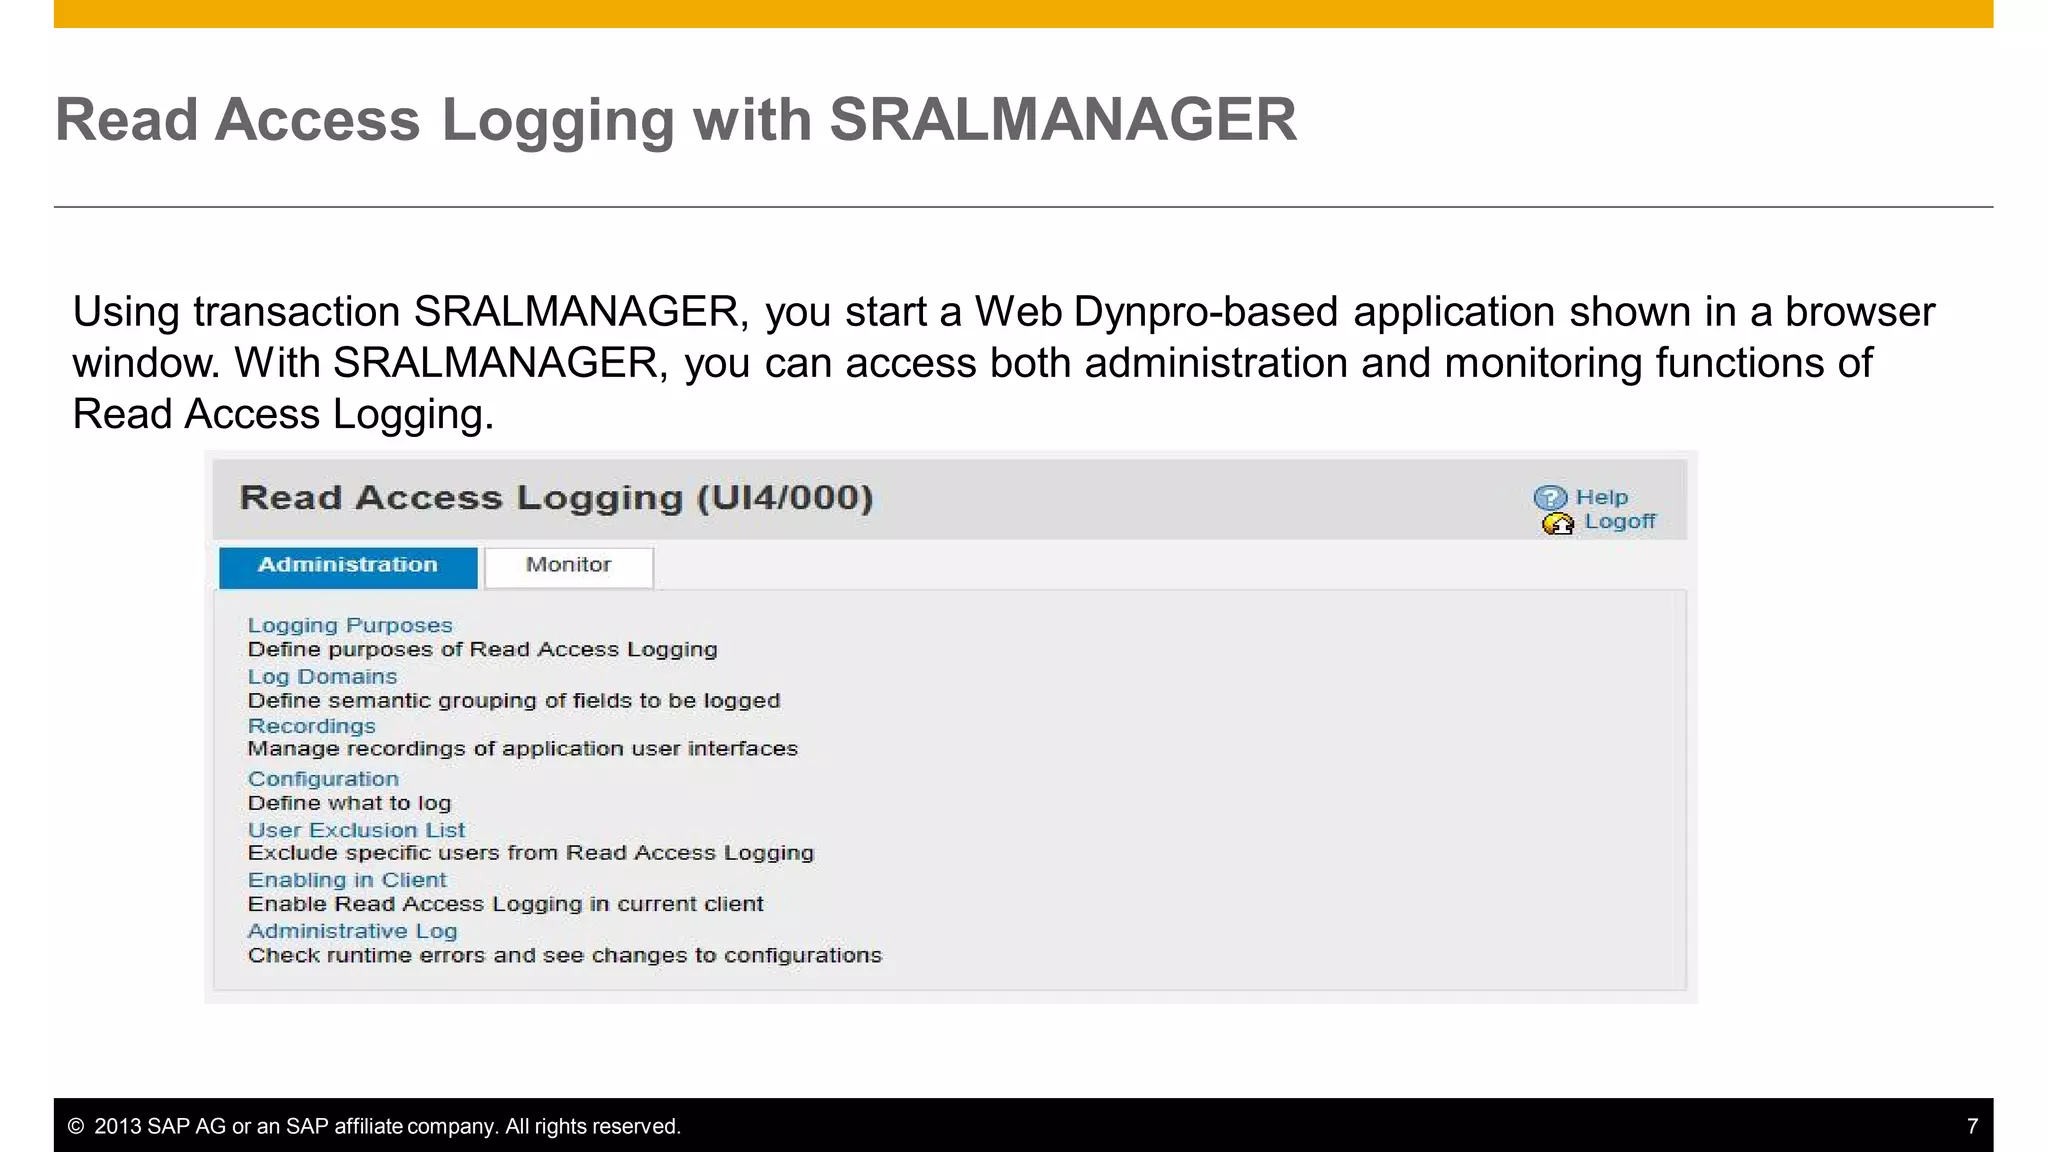The image size is (2048, 1152).
Task: Open the Administrative Log link
Action: pyautogui.click(x=352, y=931)
